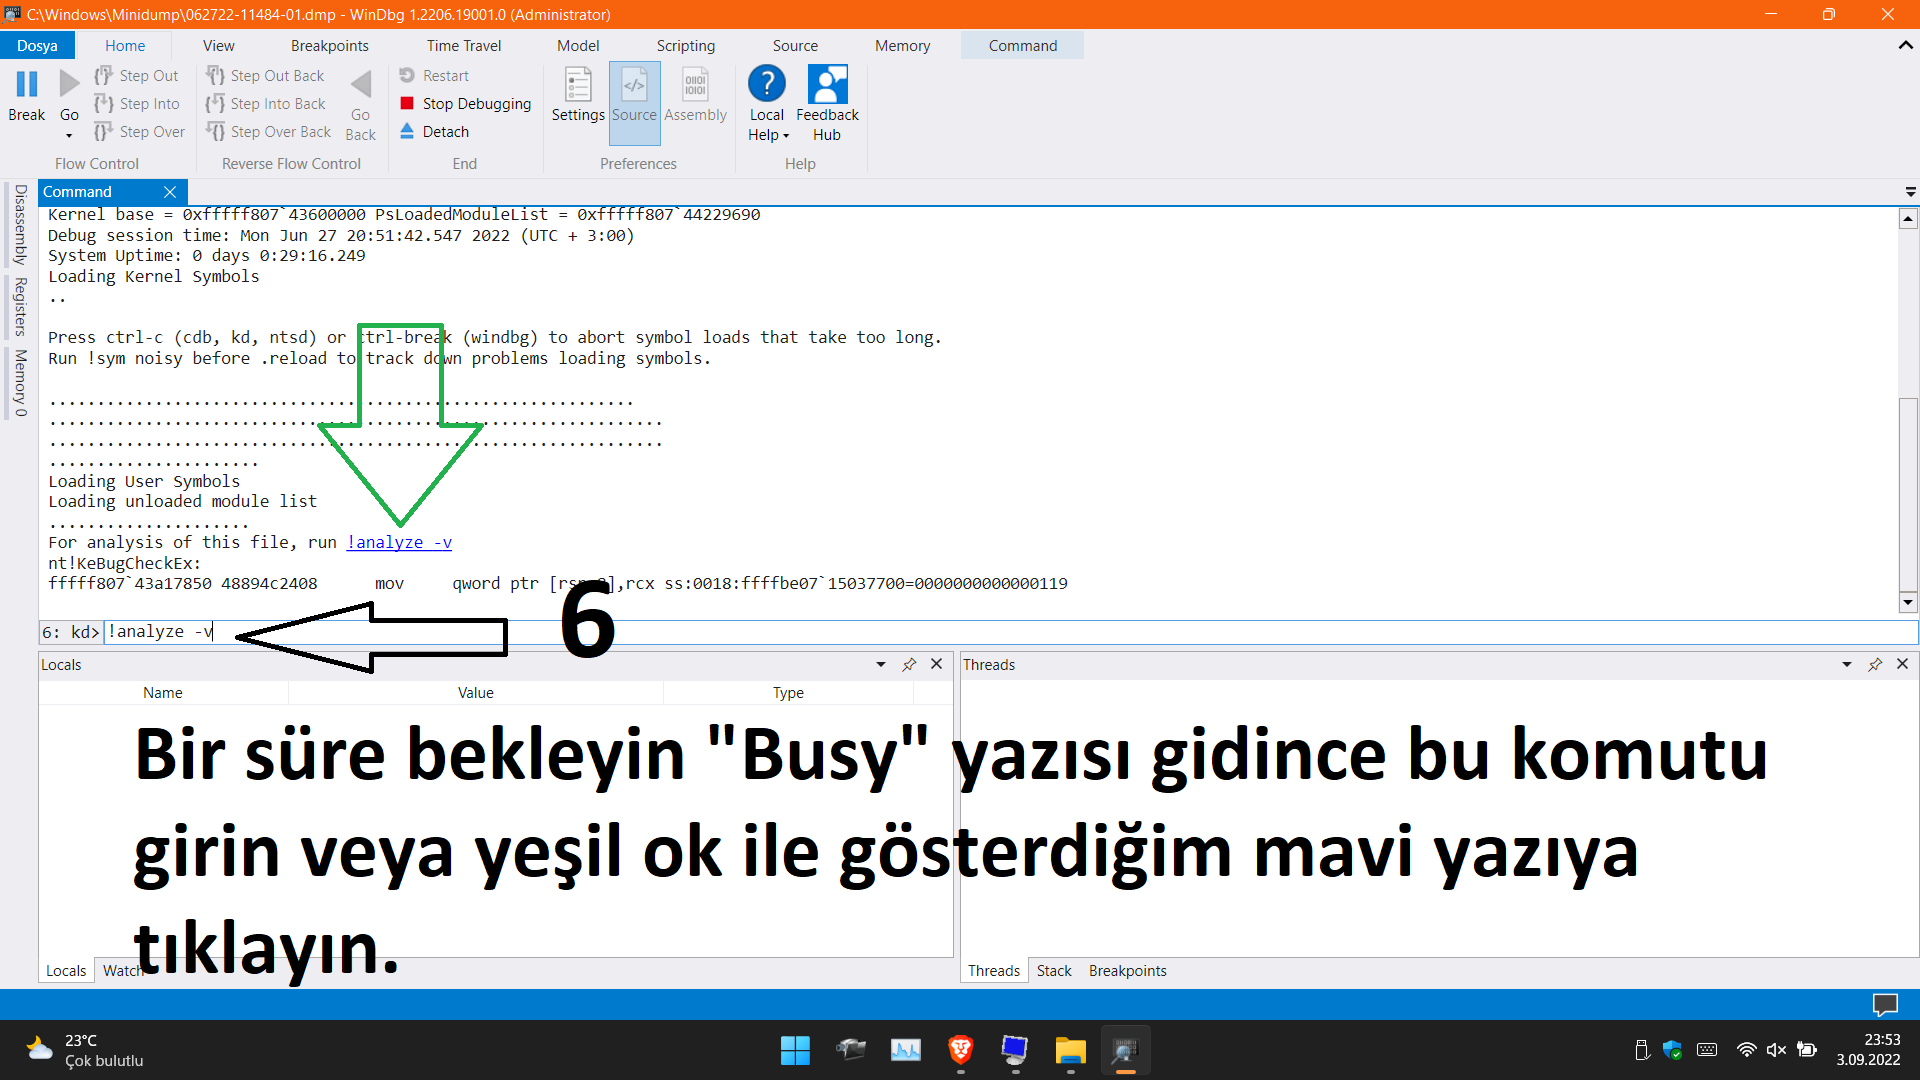Click the command output scrollbar down arrow
Image resolution: width=1920 pixels, height=1080 pixels.
click(1908, 602)
